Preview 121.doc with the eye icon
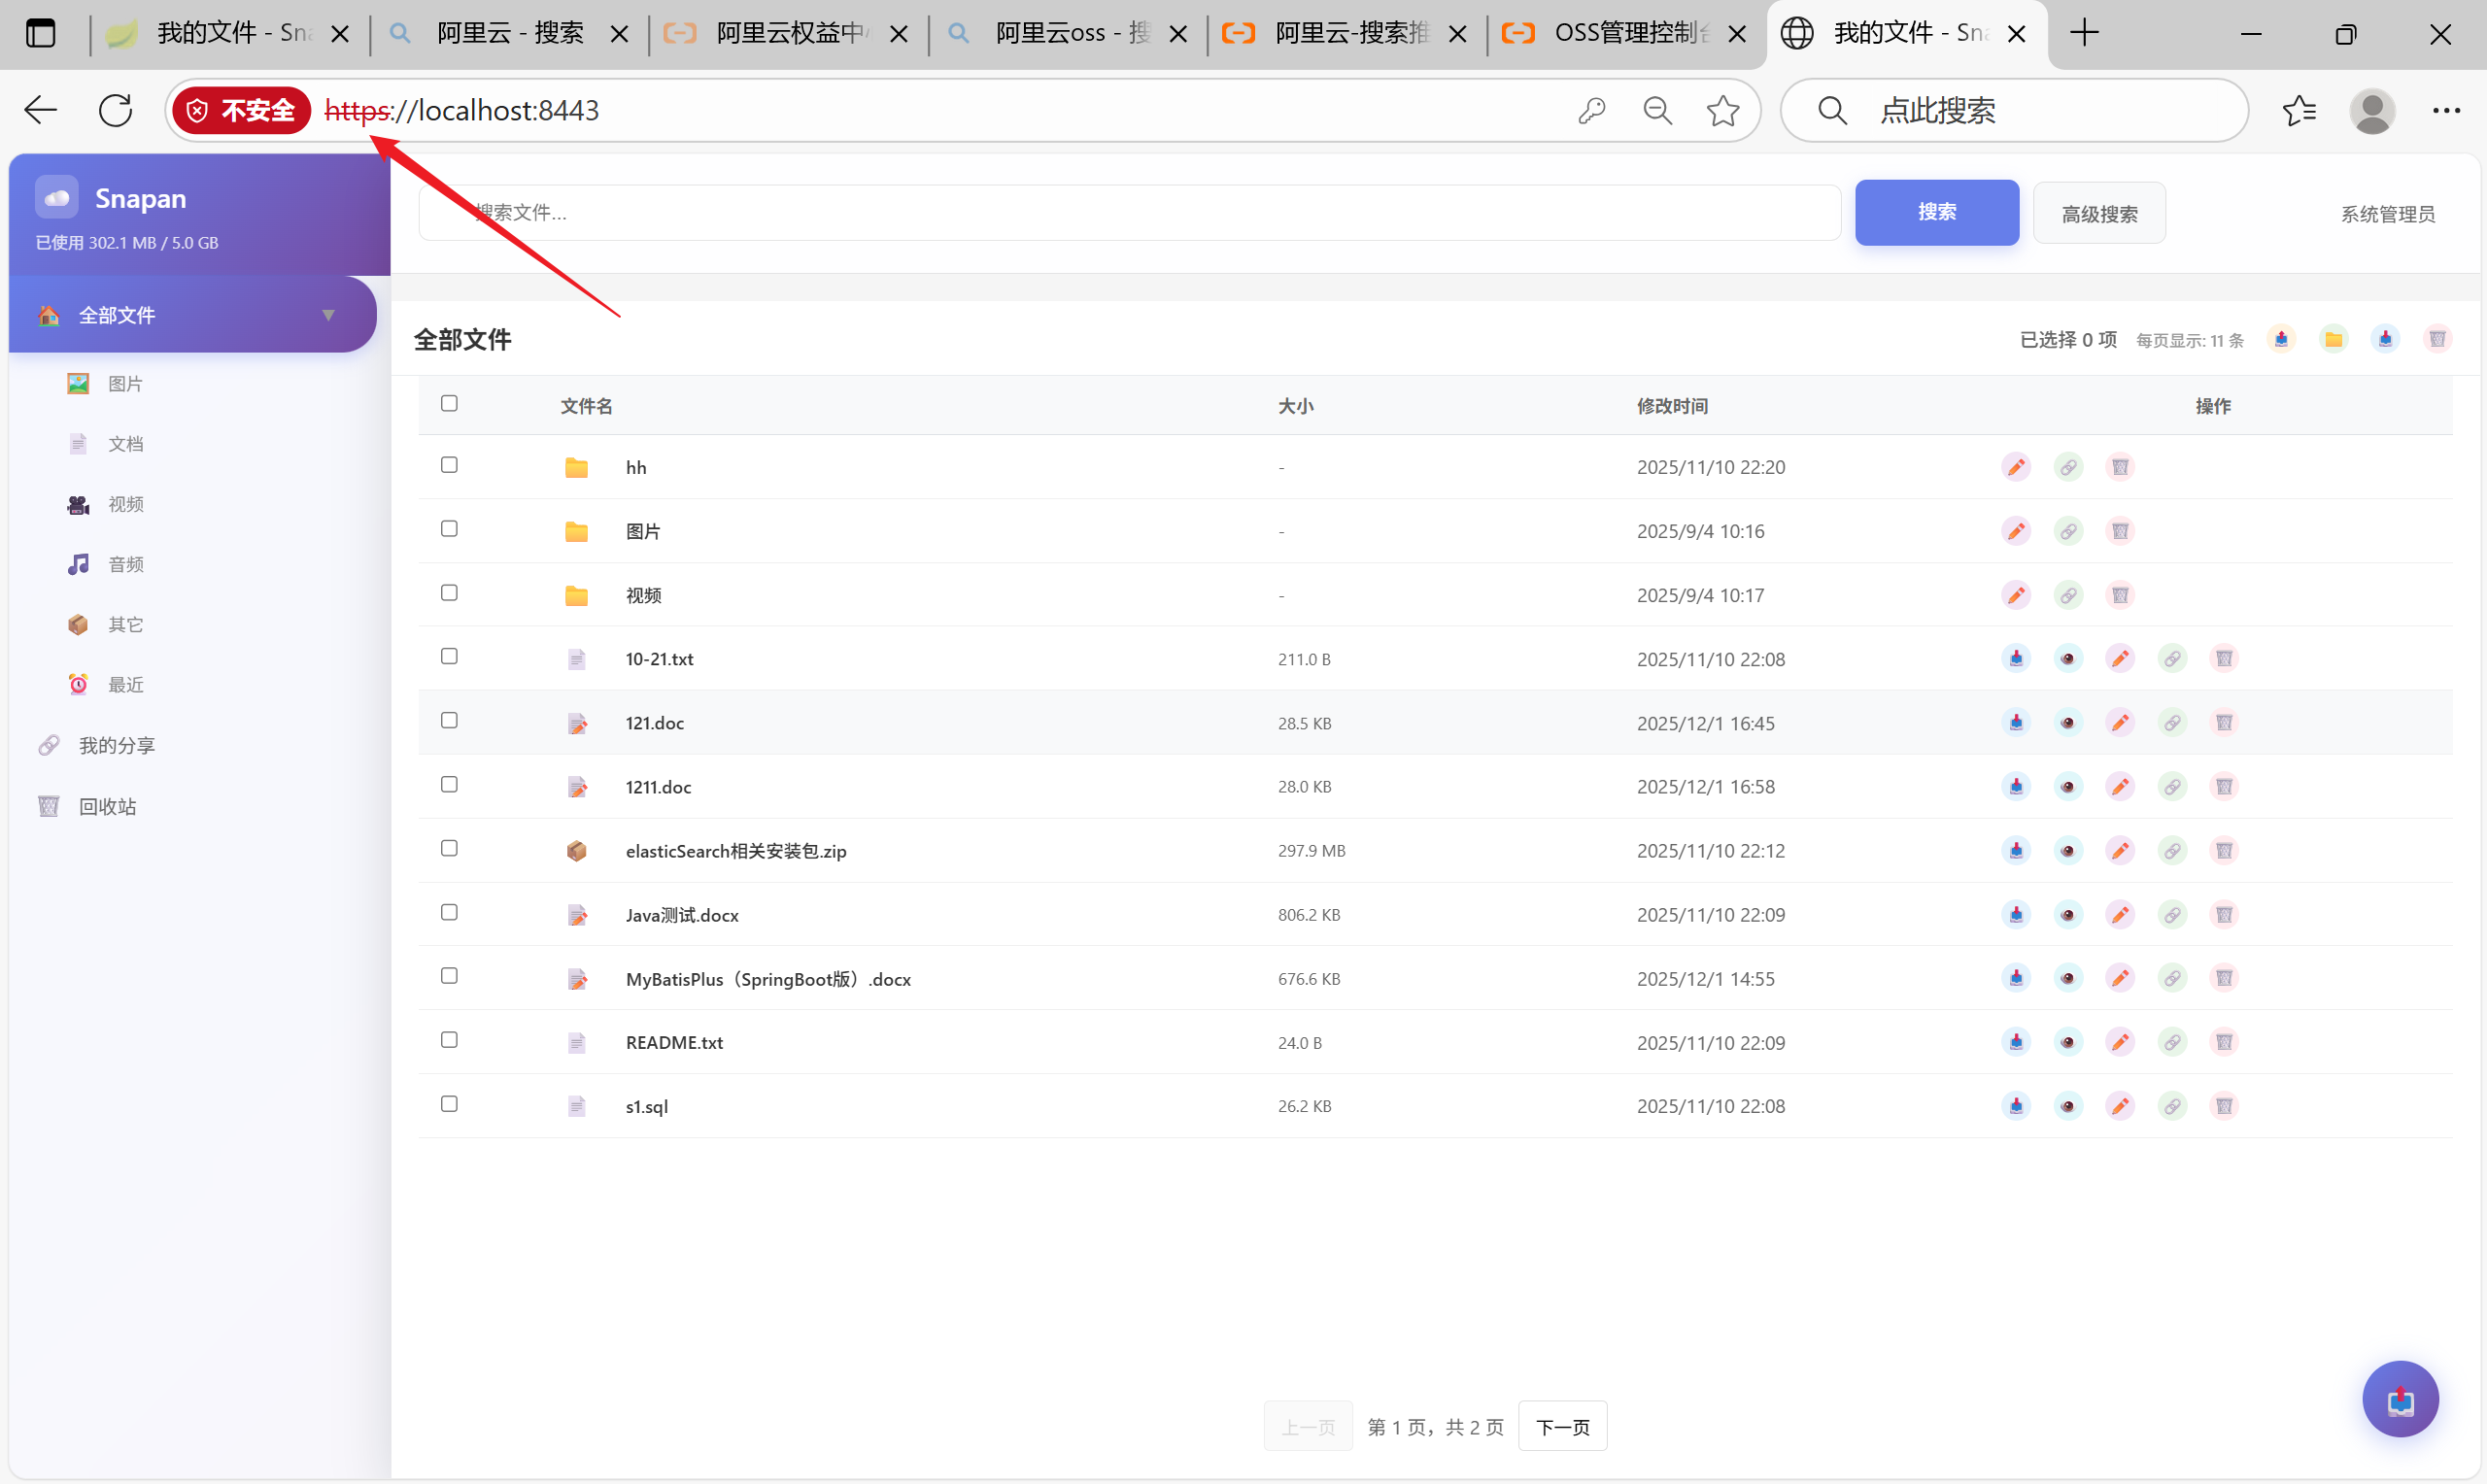 pos(2068,722)
